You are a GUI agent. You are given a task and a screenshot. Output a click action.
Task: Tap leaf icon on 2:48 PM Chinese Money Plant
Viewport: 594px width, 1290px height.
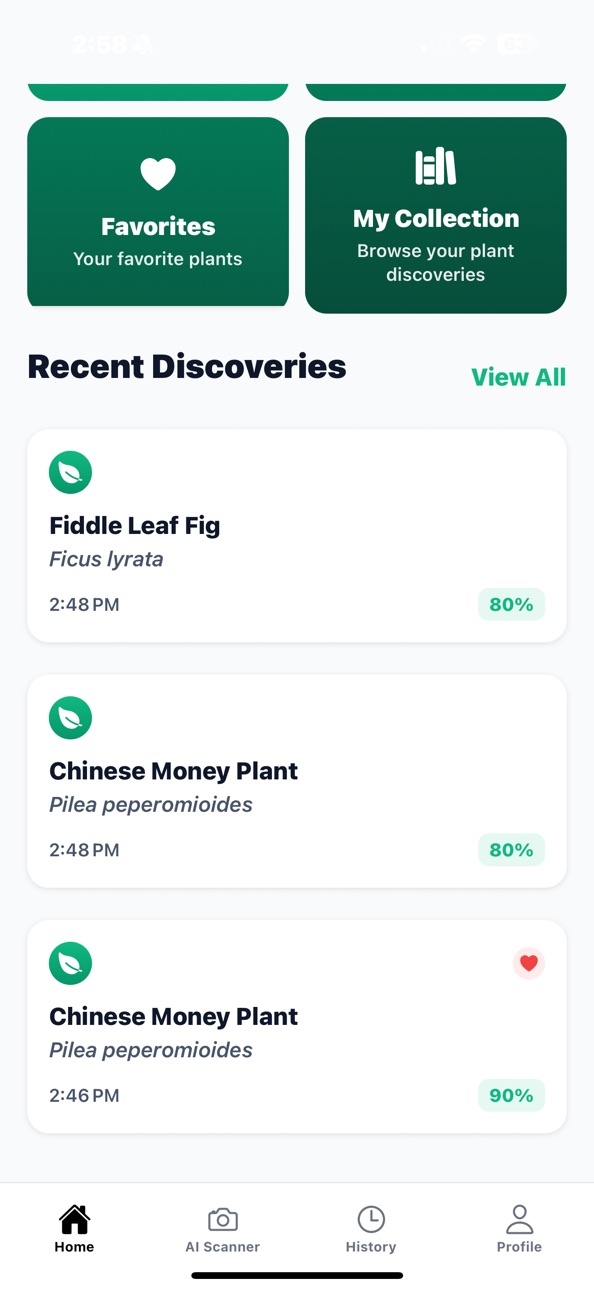click(x=70, y=718)
